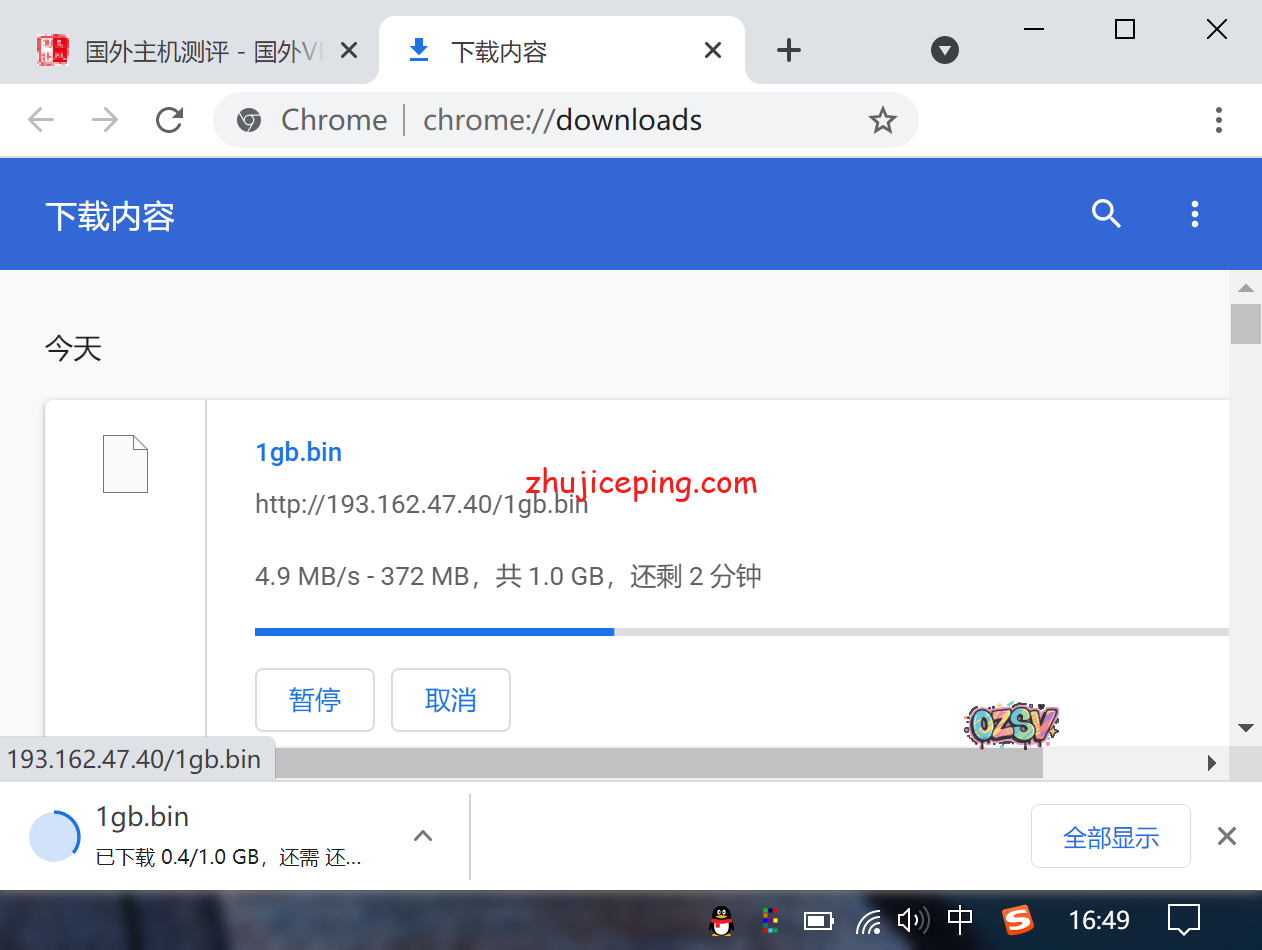1262x950 pixels.
Task: Reload the page with the refresh icon
Action: click(x=170, y=120)
